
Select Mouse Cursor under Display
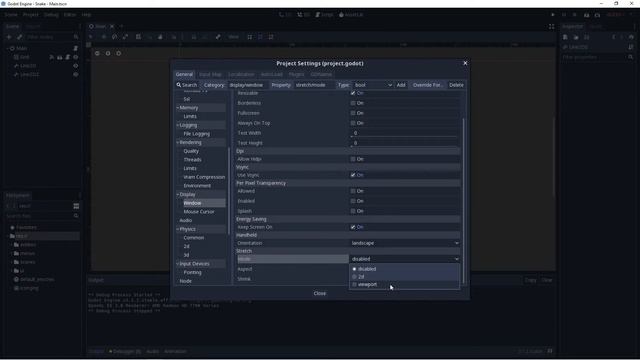pyautogui.click(x=199, y=212)
